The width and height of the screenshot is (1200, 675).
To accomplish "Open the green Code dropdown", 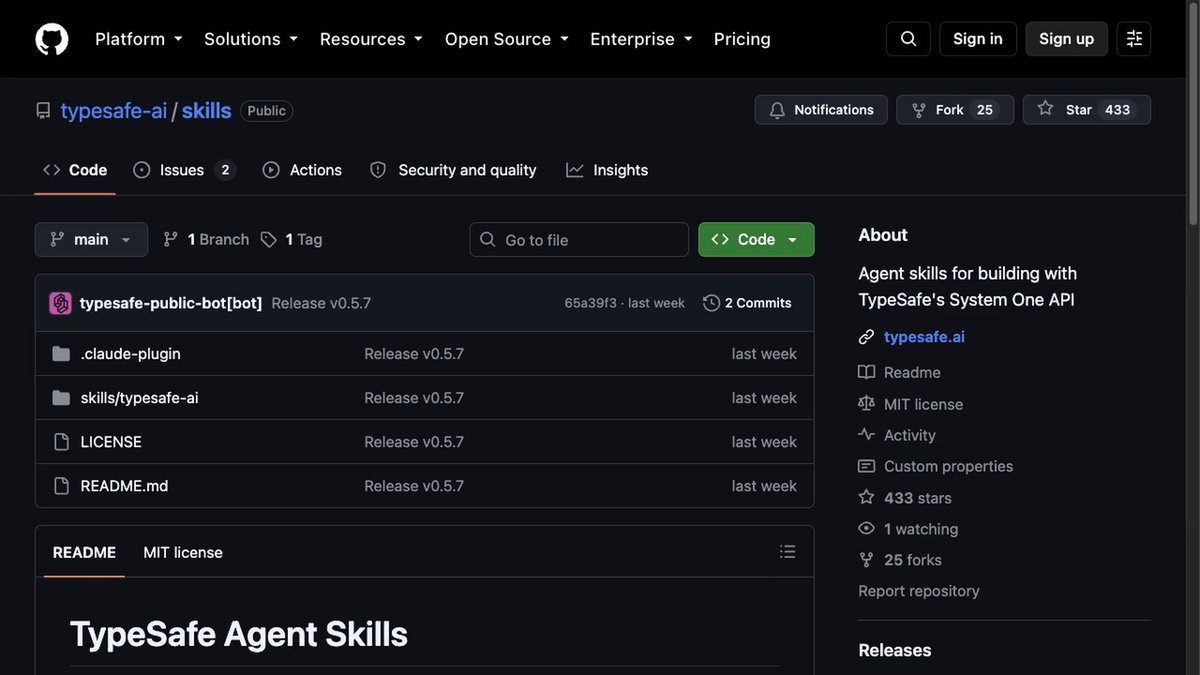I will click(x=756, y=239).
